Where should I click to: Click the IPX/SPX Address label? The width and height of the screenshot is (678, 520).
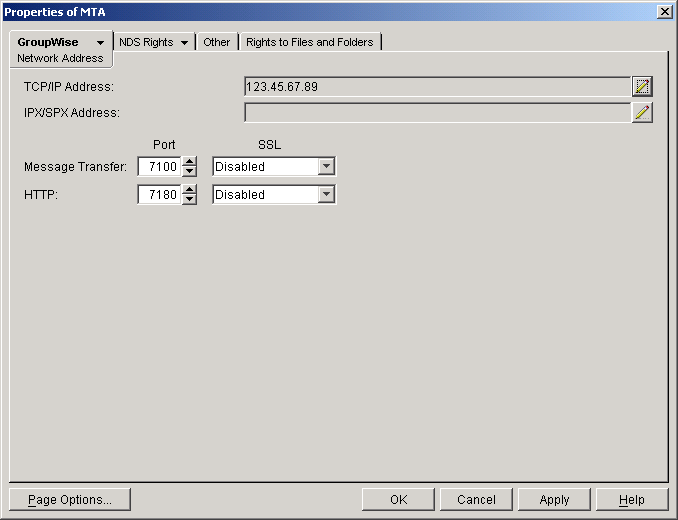[72, 112]
